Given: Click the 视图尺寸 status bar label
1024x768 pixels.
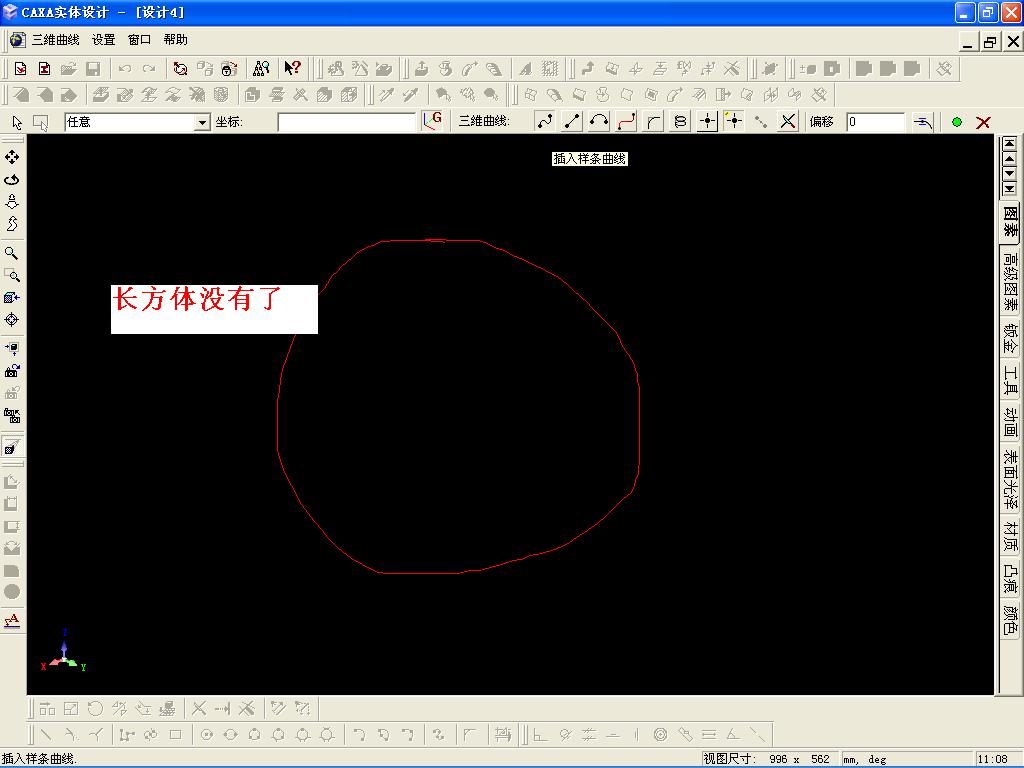Looking at the screenshot, I should pyautogui.click(x=729, y=759).
